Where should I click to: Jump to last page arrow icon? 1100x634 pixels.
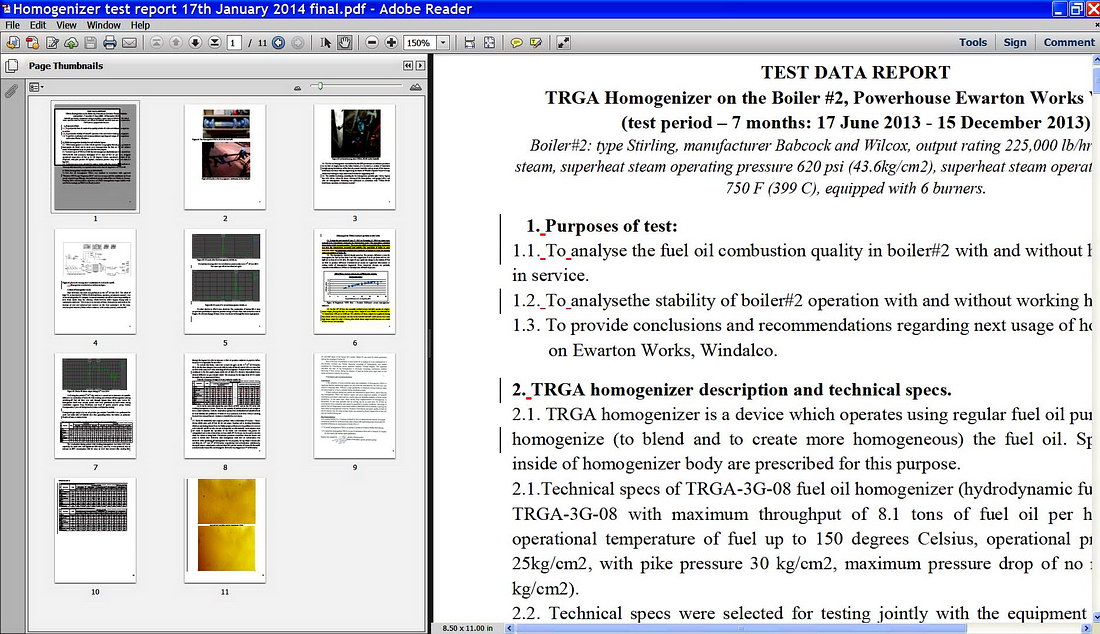215,43
